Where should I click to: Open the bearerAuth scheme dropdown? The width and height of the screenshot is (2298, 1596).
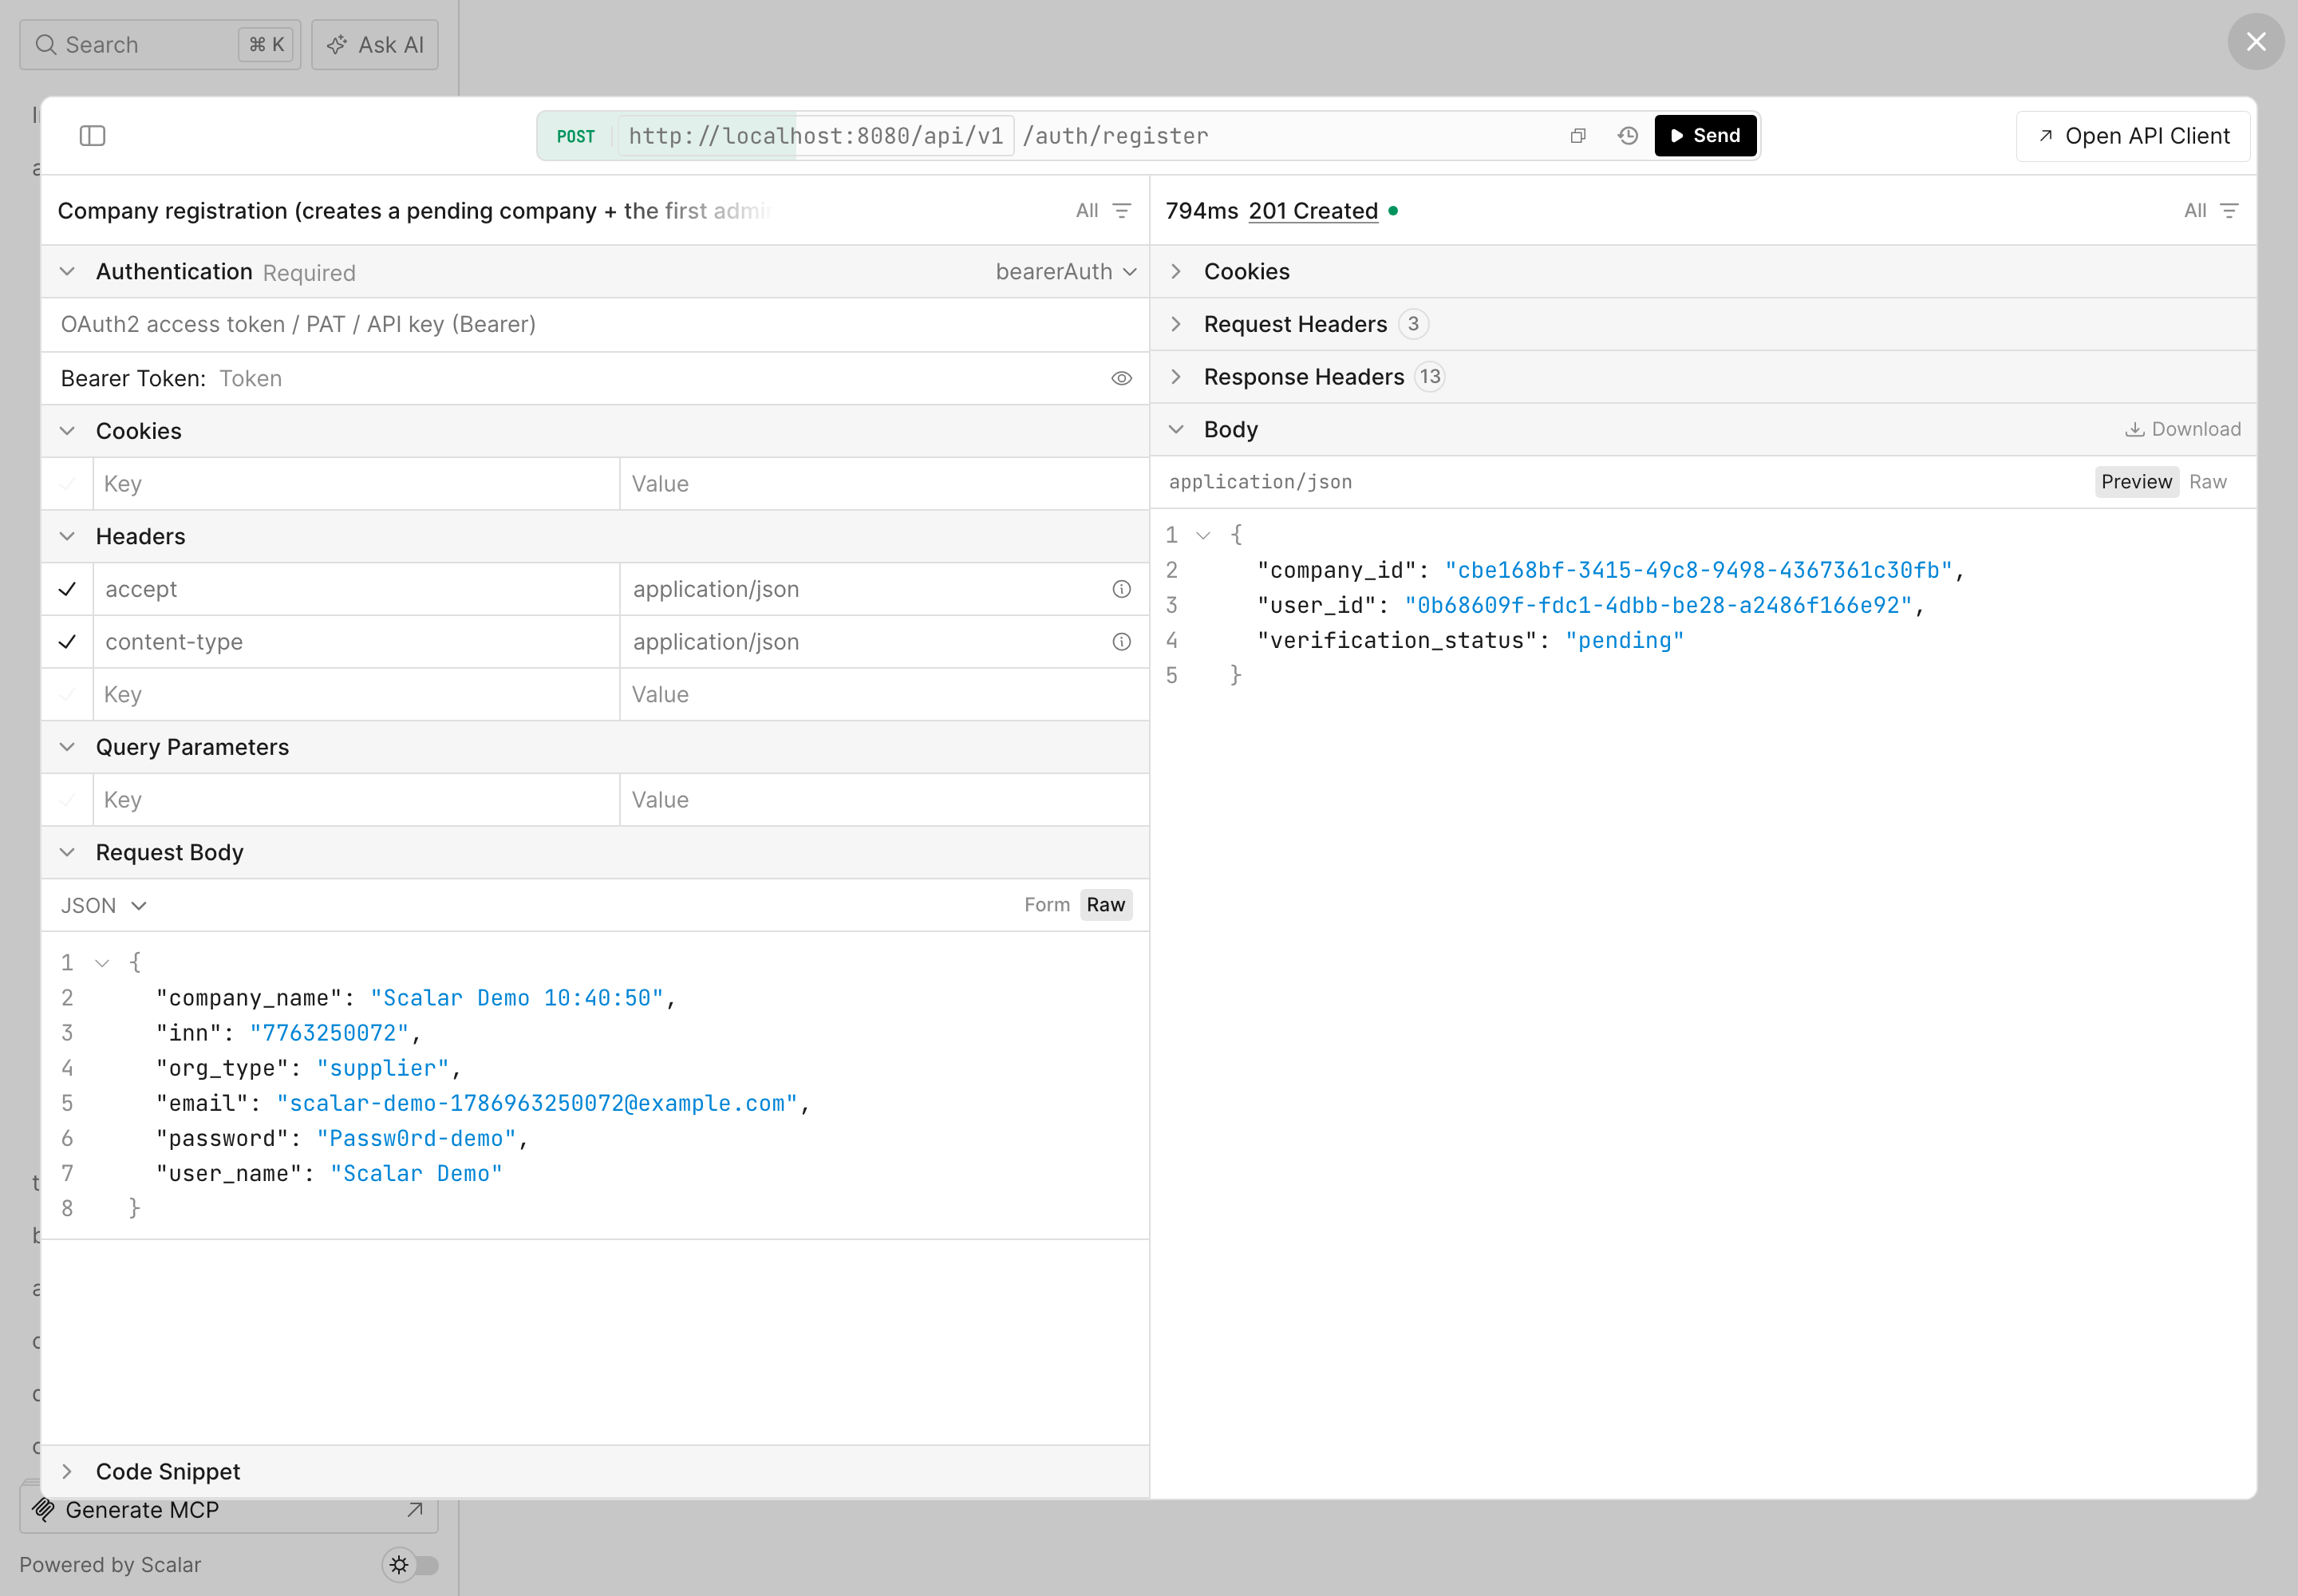(1066, 272)
